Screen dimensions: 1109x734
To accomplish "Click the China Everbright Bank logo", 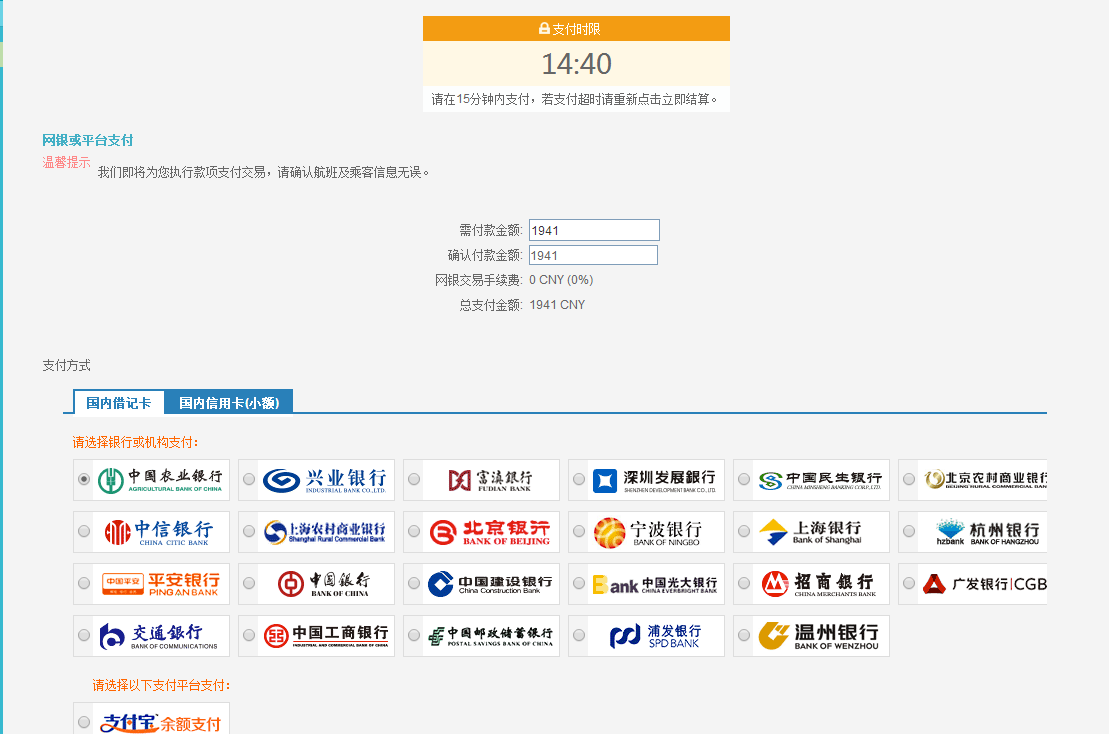I will 655,583.
